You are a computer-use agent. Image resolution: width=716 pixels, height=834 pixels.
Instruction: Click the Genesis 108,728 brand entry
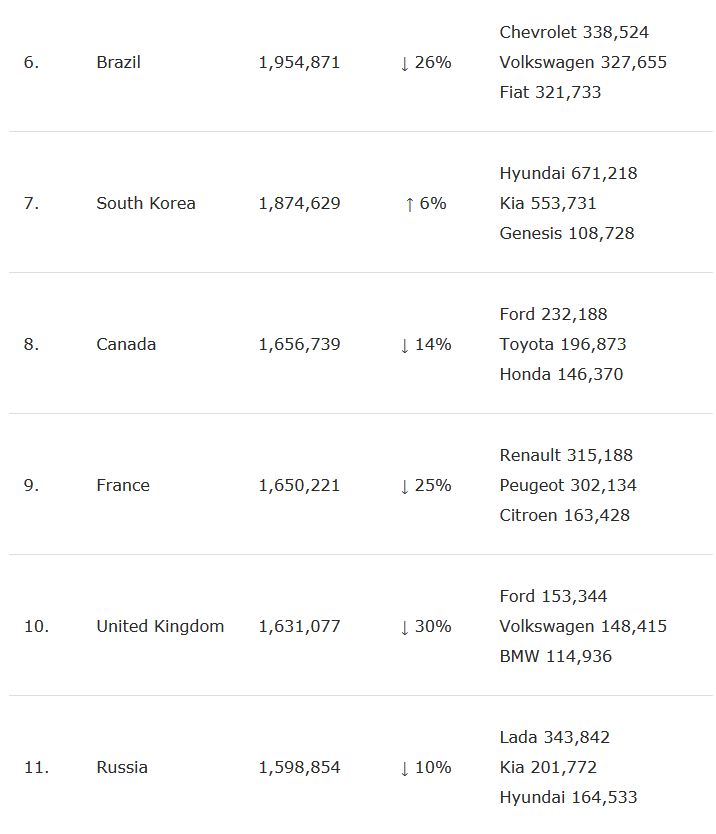tap(567, 233)
